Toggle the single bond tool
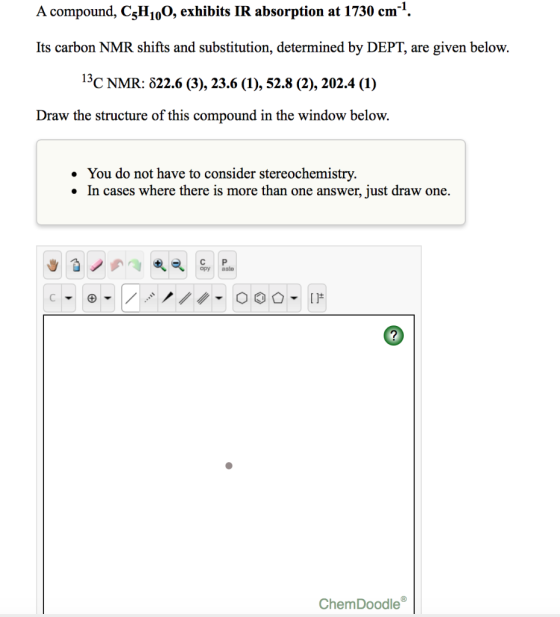Screen dimensions: 560x617 point(131,298)
